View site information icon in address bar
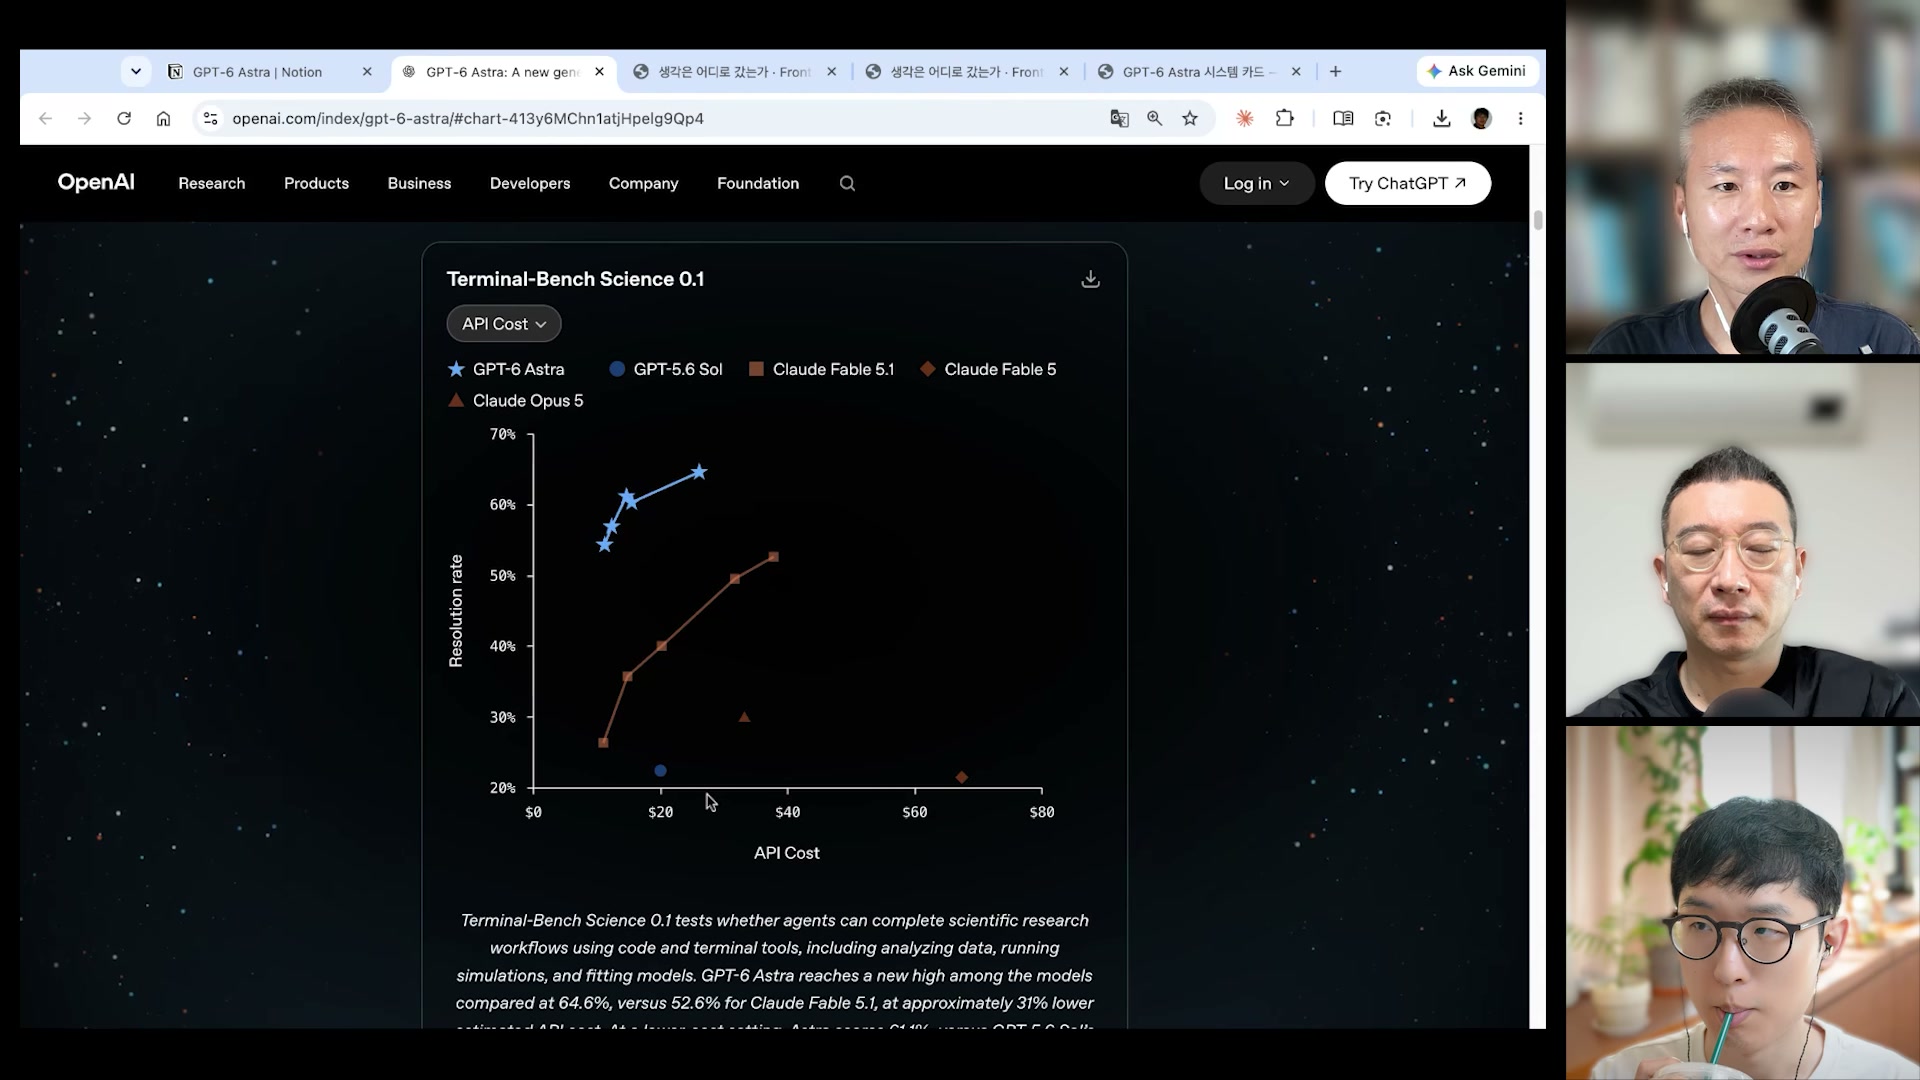Viewport: 1920px width, 1080px height. [x=210, y=118]
